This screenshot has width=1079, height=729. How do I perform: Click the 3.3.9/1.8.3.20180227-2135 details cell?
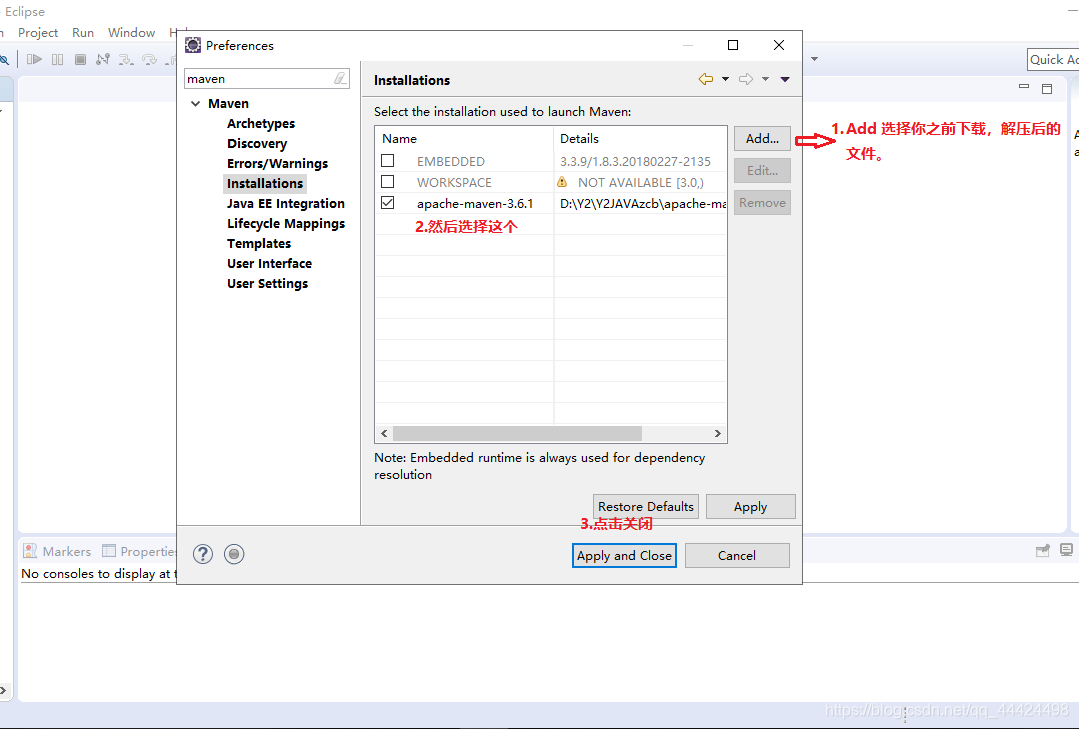pos(635,161)
